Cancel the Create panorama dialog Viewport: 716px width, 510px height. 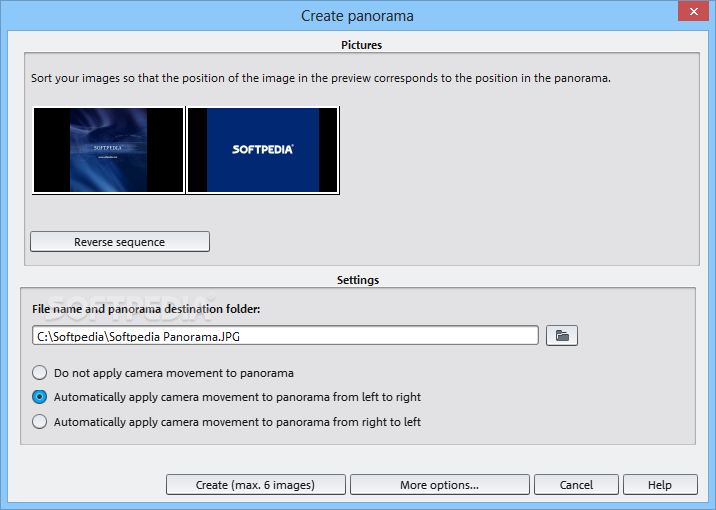tap(576, 484)
